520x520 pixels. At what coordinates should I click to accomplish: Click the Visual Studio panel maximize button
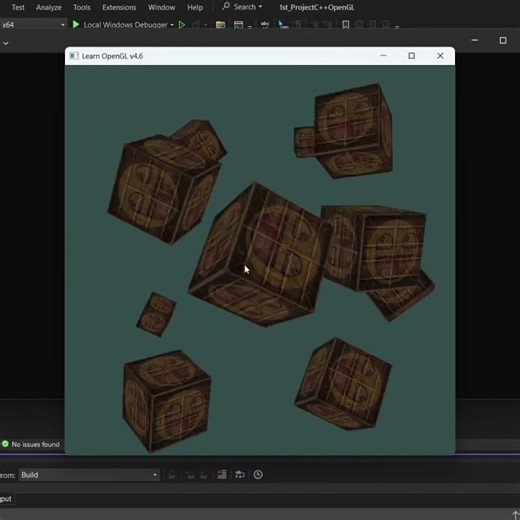(503, 40)
